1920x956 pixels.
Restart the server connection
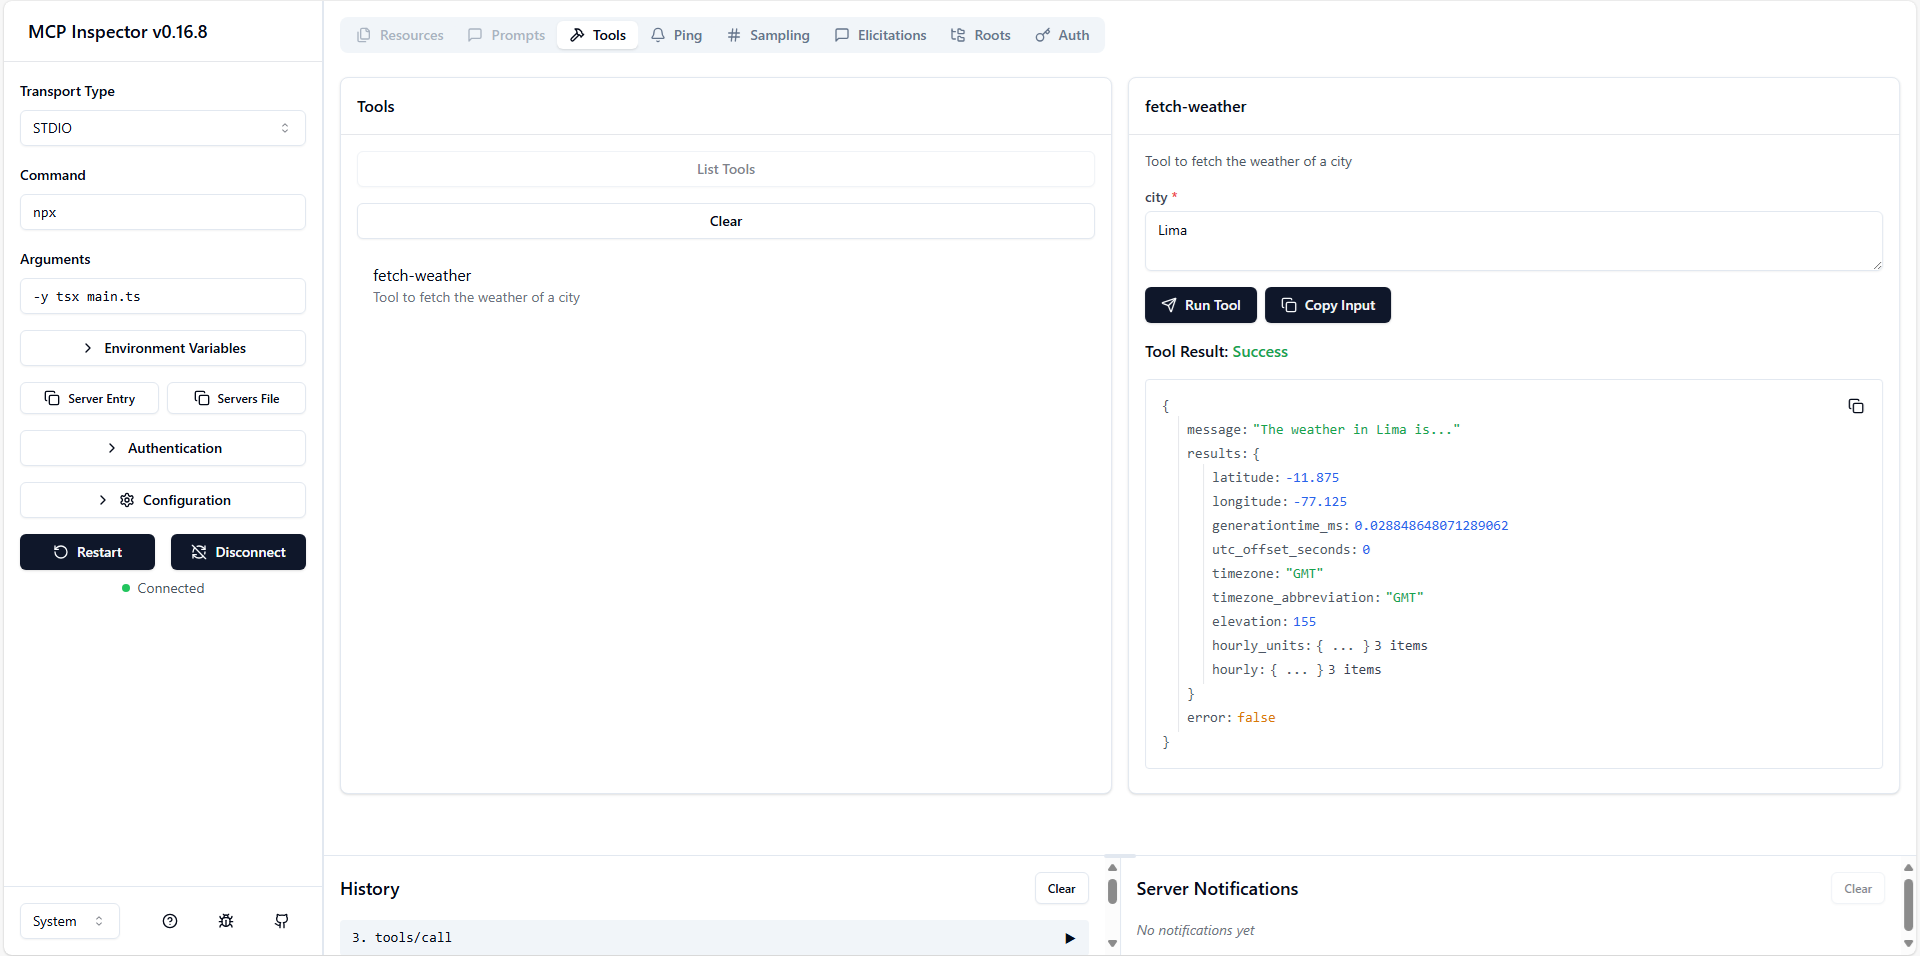88,552
